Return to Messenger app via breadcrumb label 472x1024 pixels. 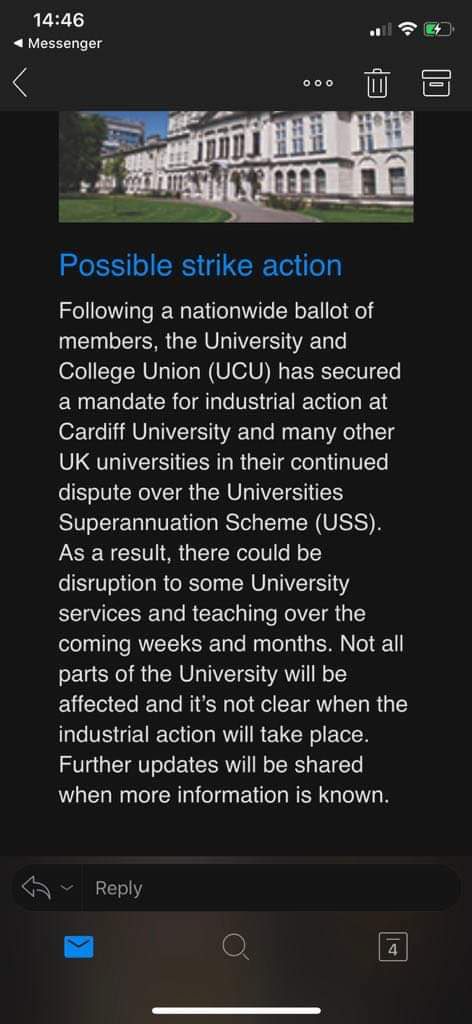65,44
